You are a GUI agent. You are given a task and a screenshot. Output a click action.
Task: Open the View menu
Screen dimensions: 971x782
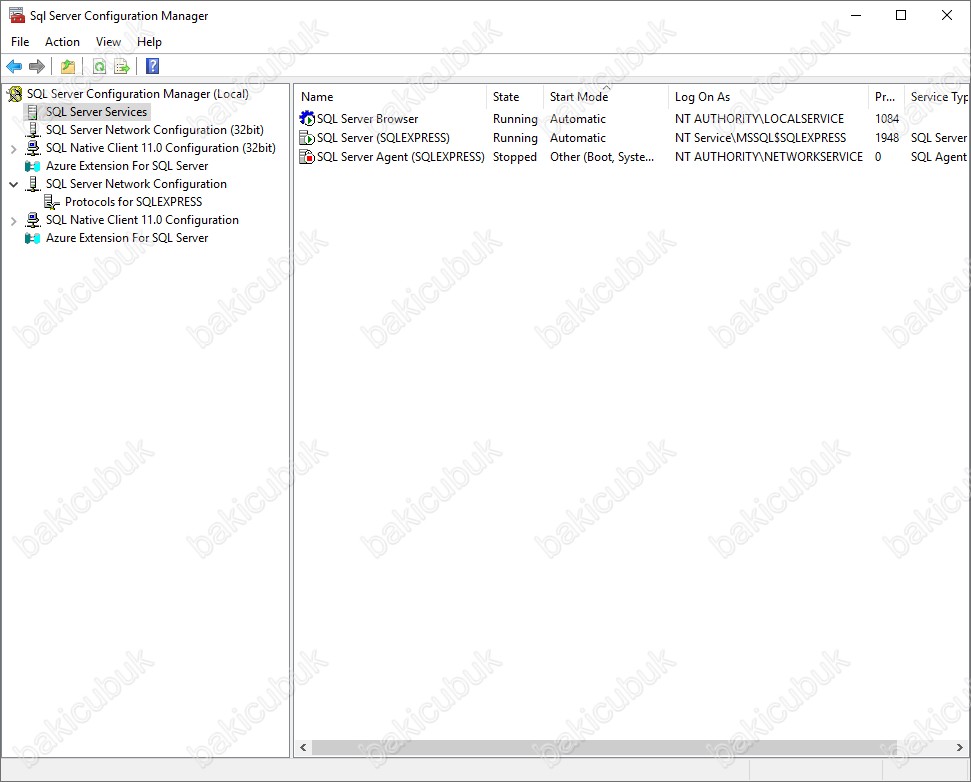coord(108,41)
